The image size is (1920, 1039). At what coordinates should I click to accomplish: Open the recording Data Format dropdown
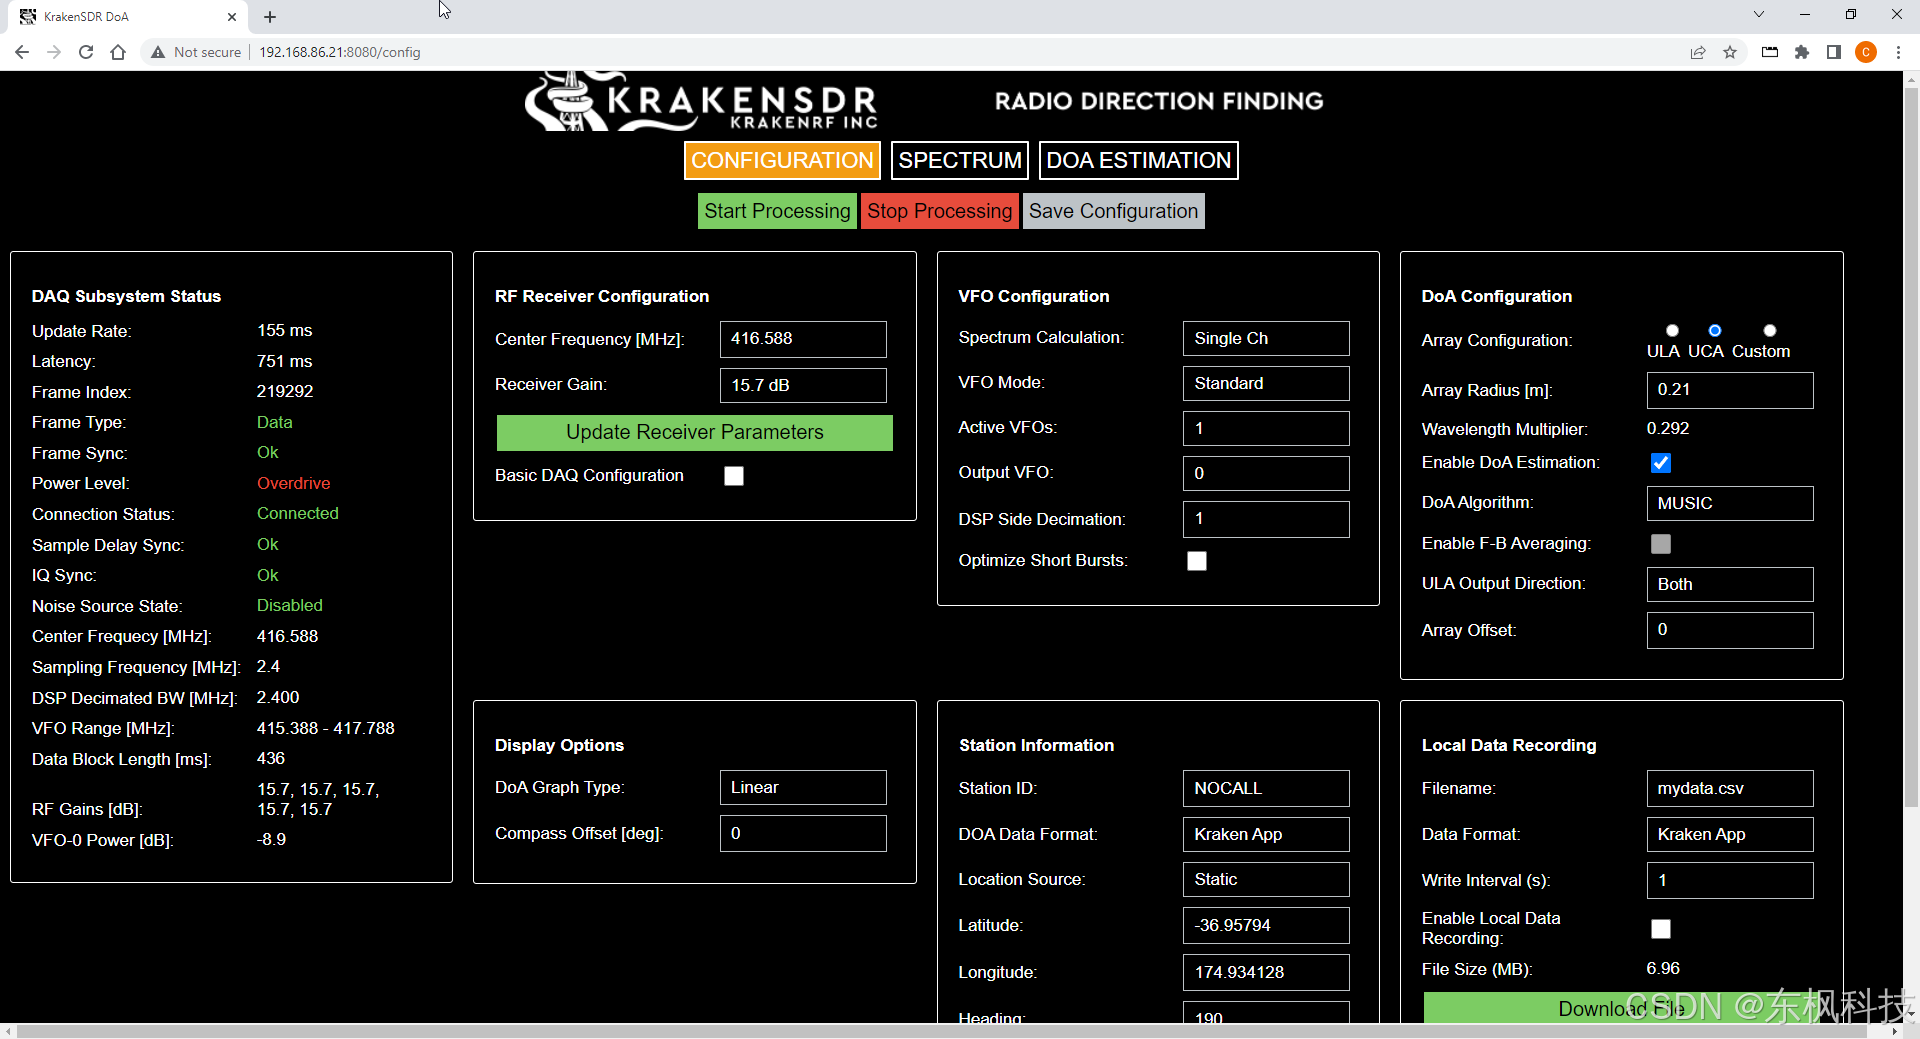[1730, 834]
